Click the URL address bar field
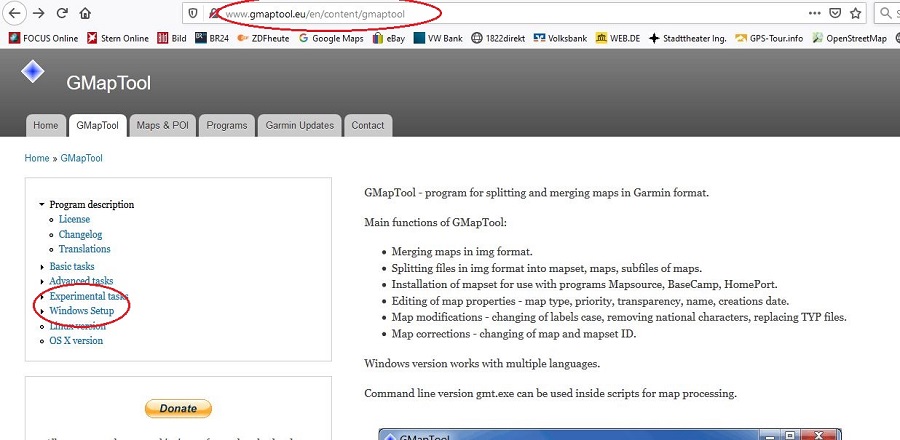The height and width of the screenshot is (440, 900). coord(500,14)
